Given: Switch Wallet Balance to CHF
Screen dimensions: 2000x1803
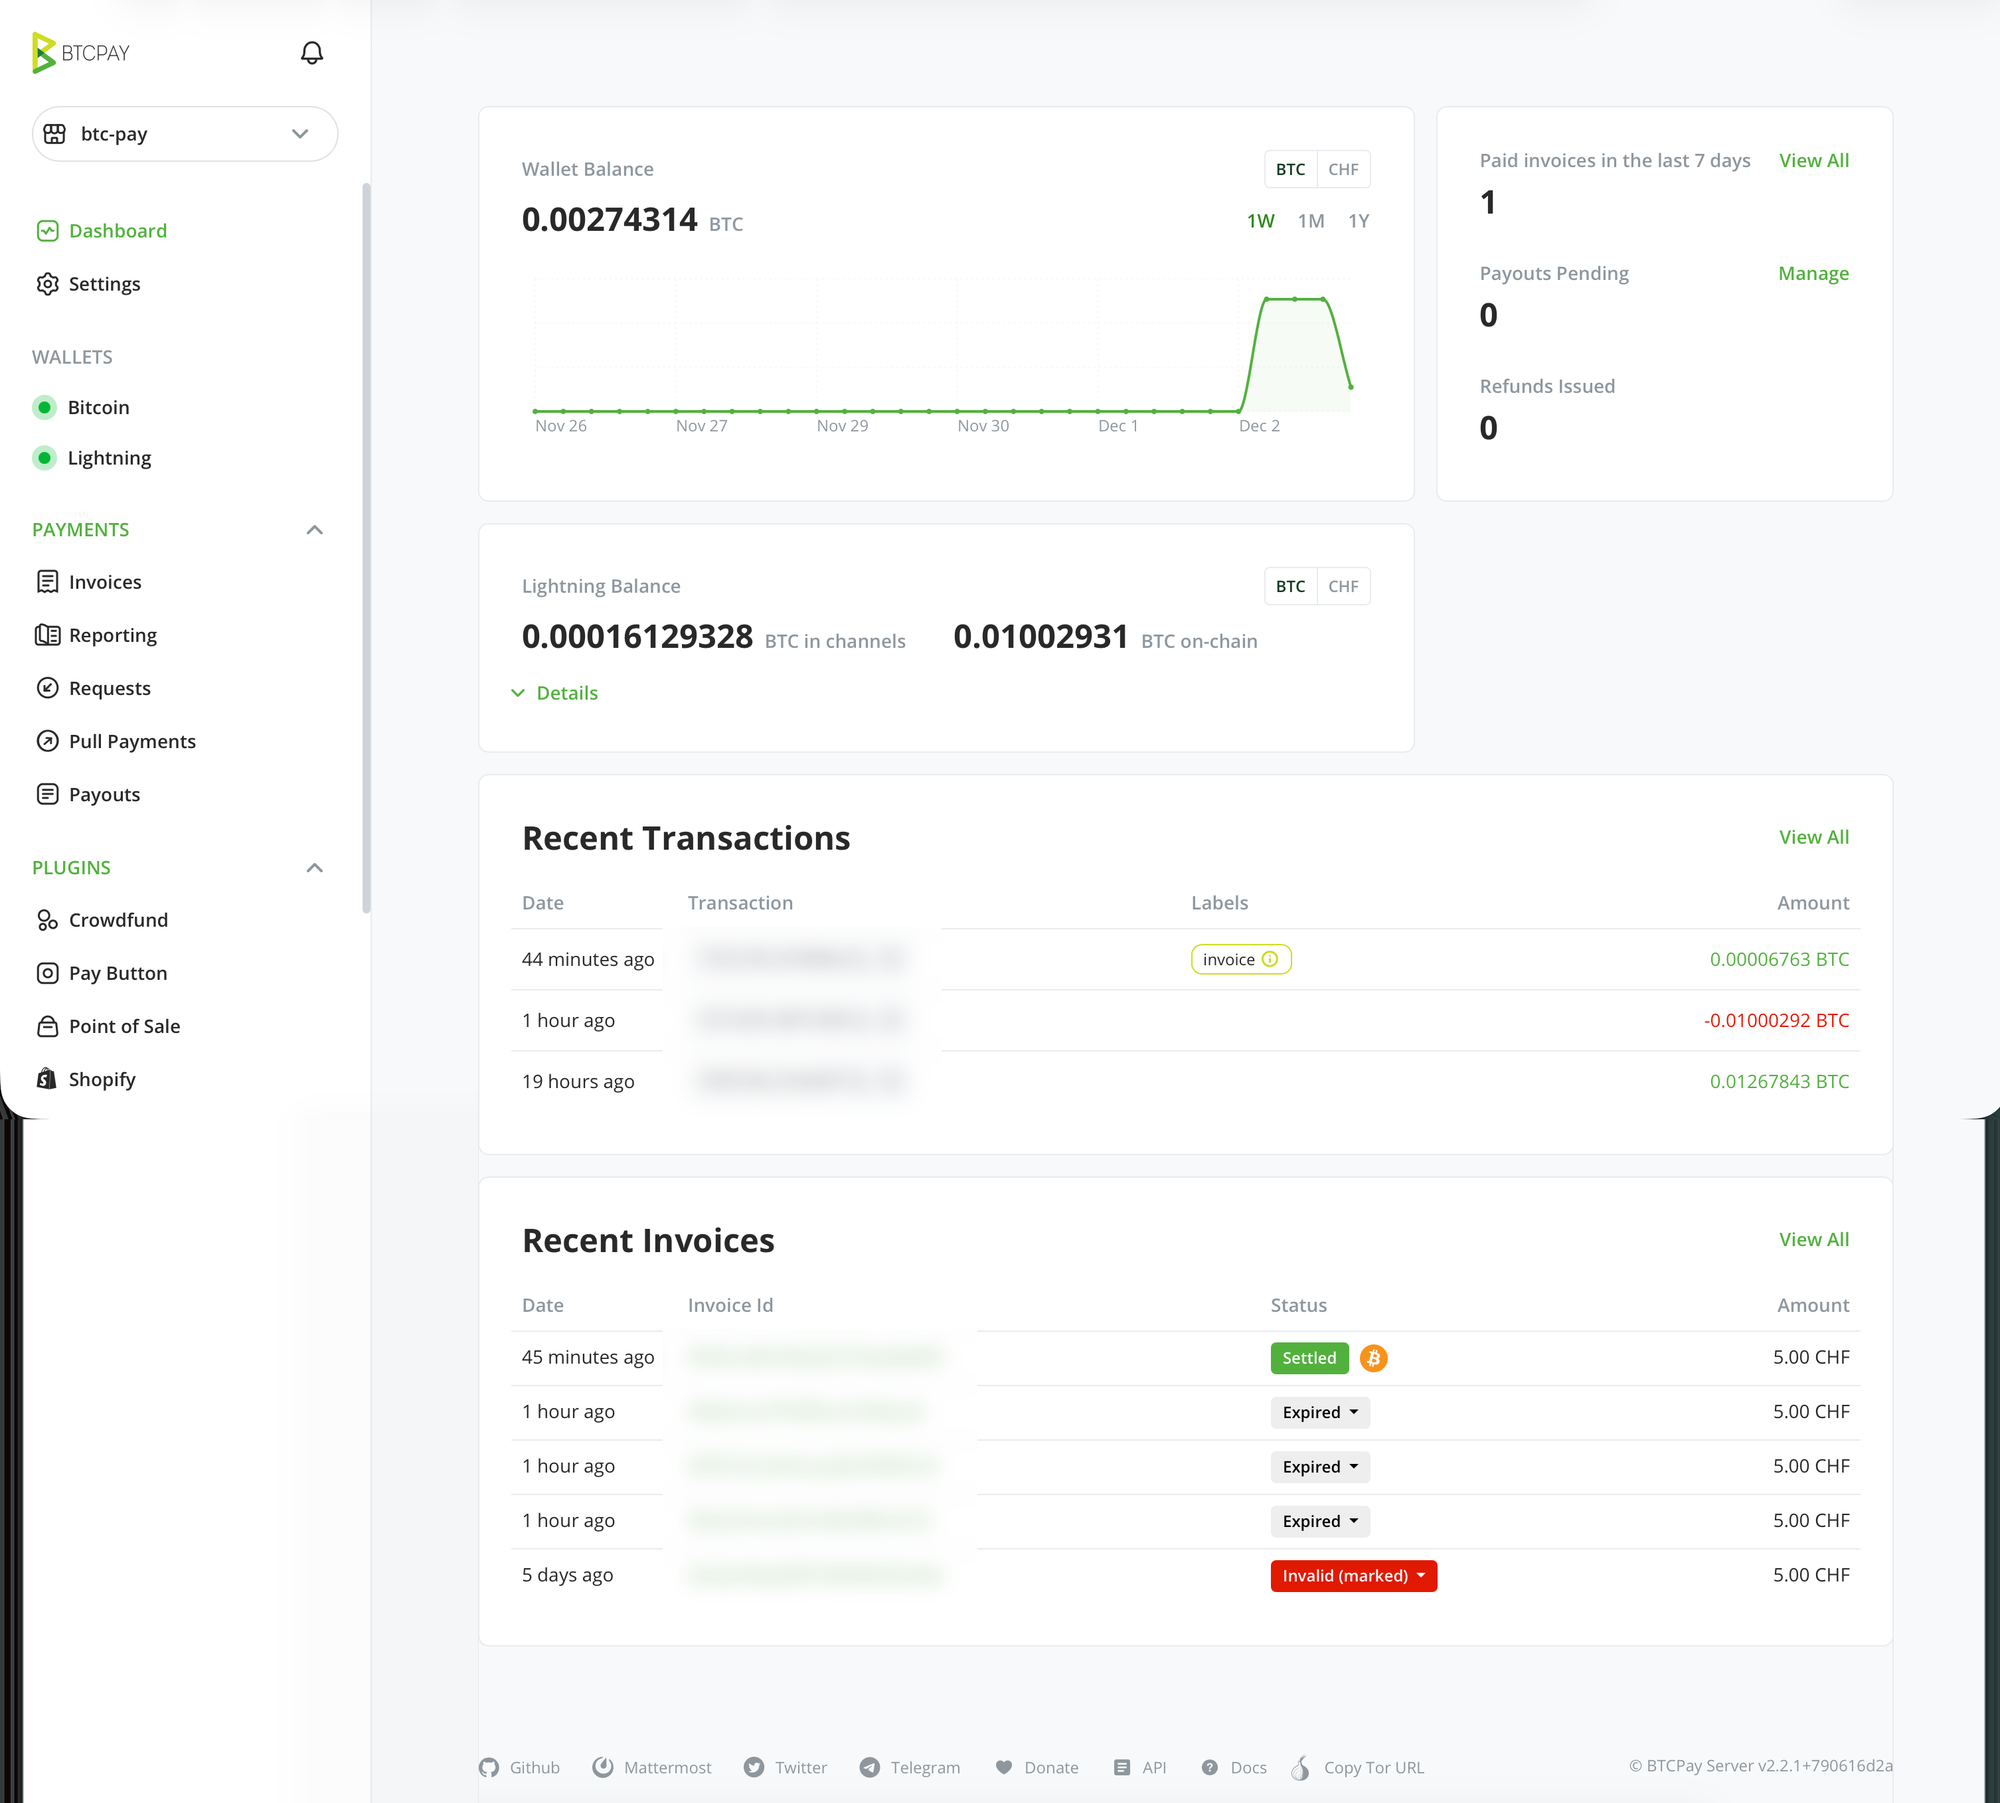Looking at the screenshot, I should point(1343,169).
